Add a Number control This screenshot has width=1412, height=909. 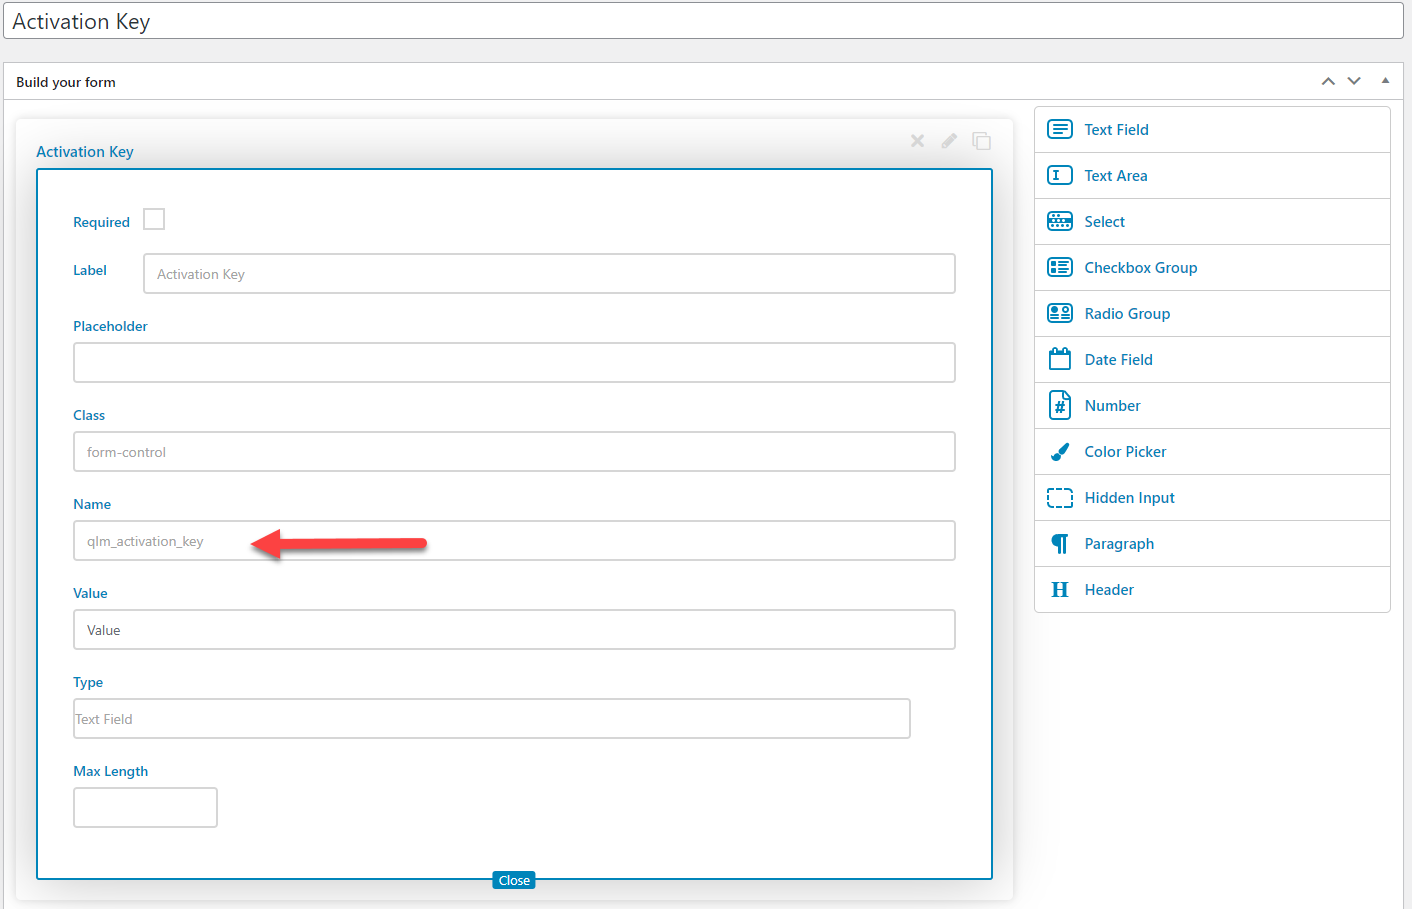click(1212, 405)
